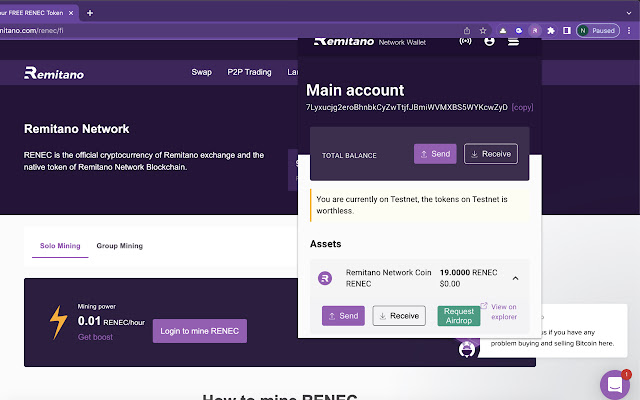Screen dimensions: 640x400
Task: Click the Remitano Network heading
Action: click(x=77, y=129)
